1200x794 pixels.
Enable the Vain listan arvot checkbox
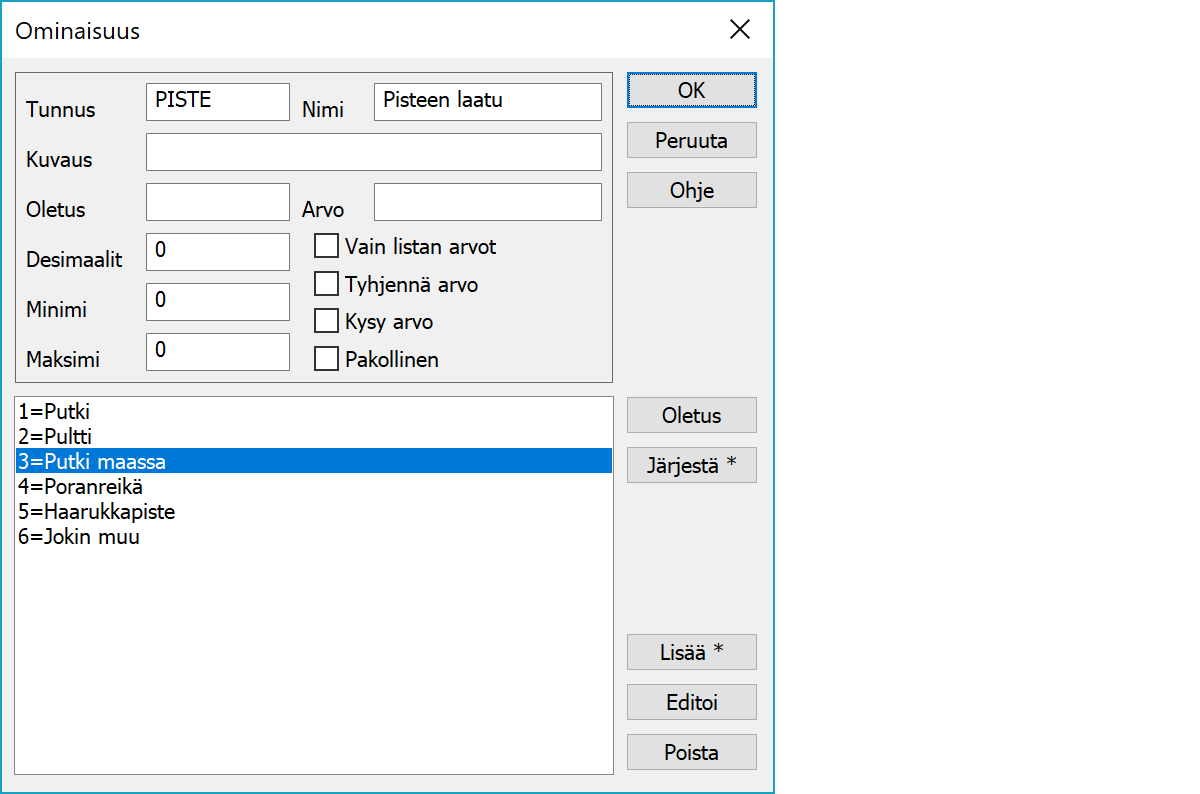pos(327,246)
